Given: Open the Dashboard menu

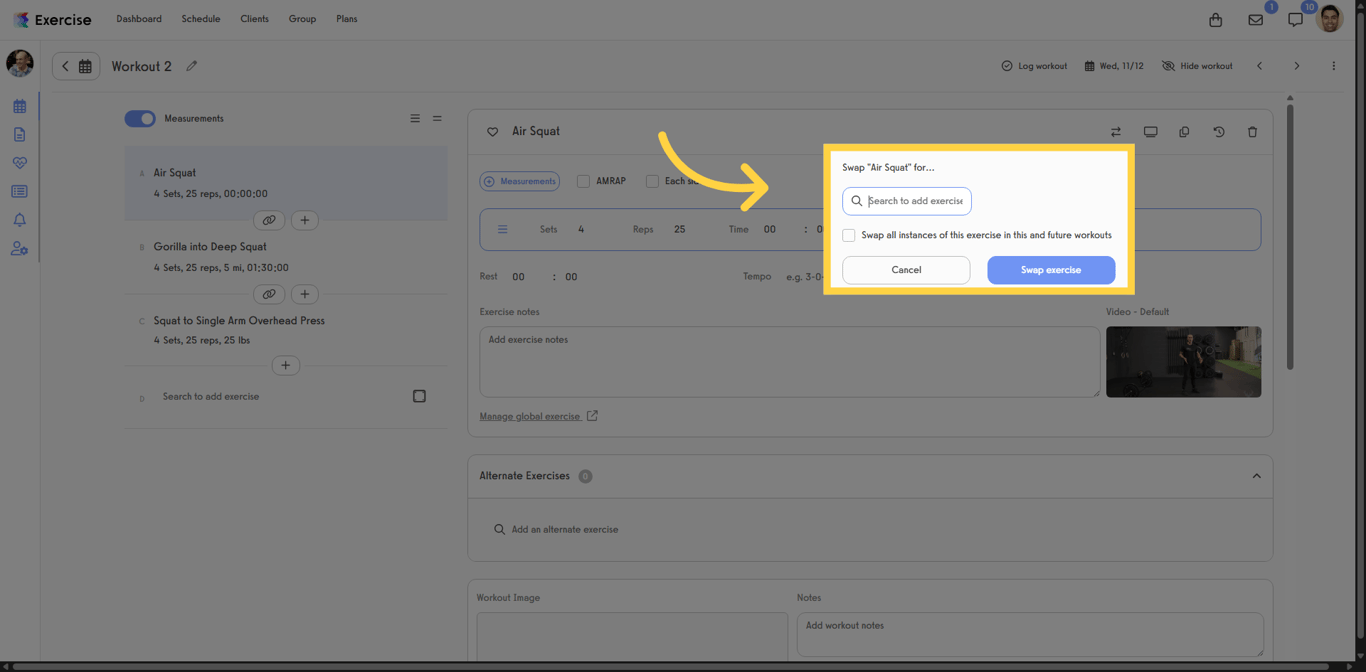Looking at the screenshot, I should coord(139,19).
